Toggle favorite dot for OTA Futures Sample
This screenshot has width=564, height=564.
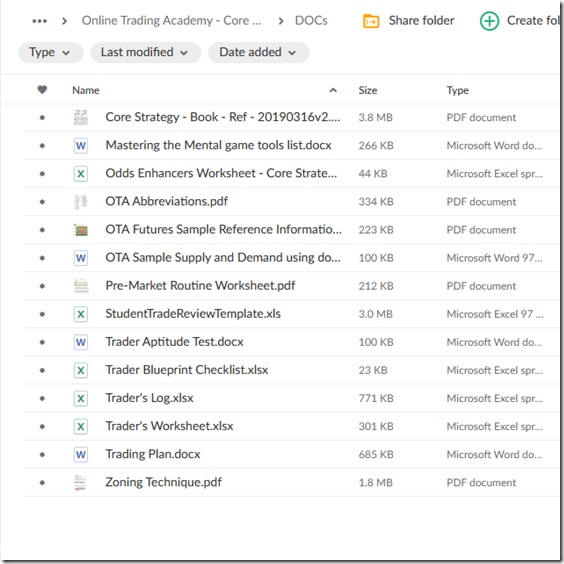coord(42,230)
